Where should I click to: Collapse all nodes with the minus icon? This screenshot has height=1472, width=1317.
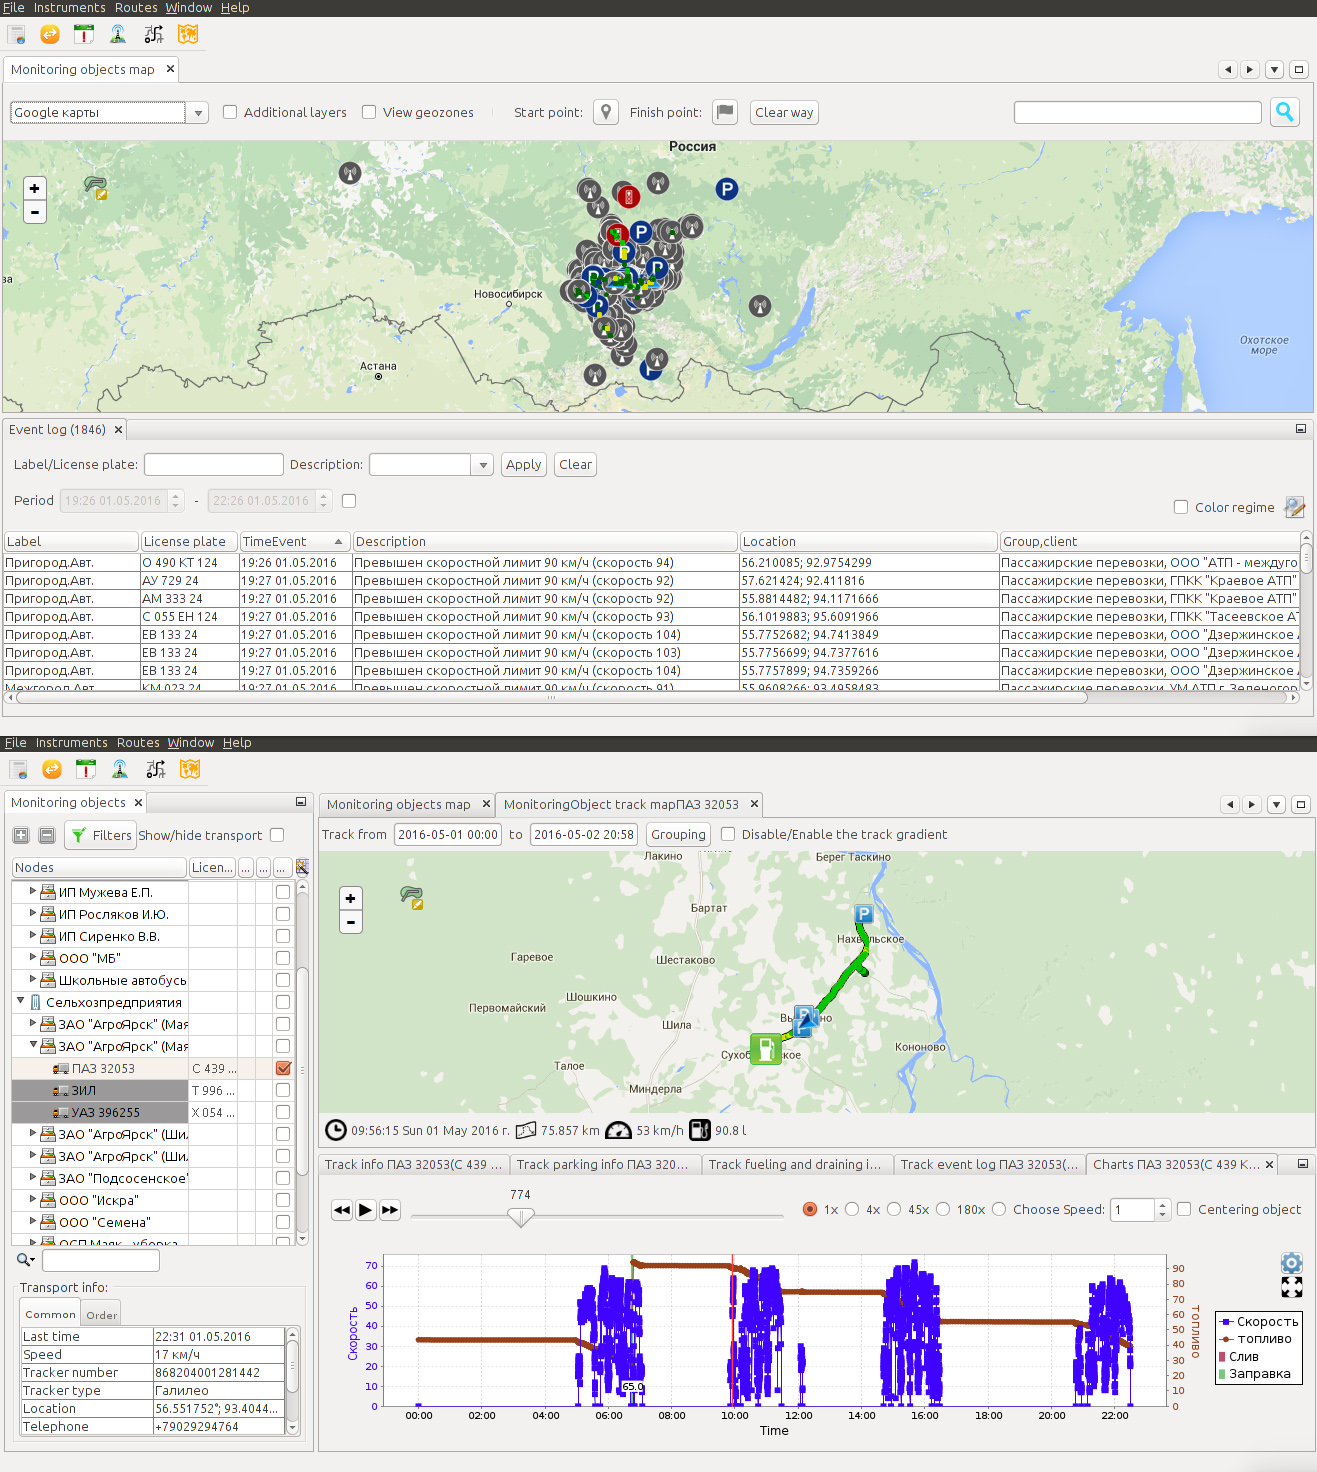point(47,835)
